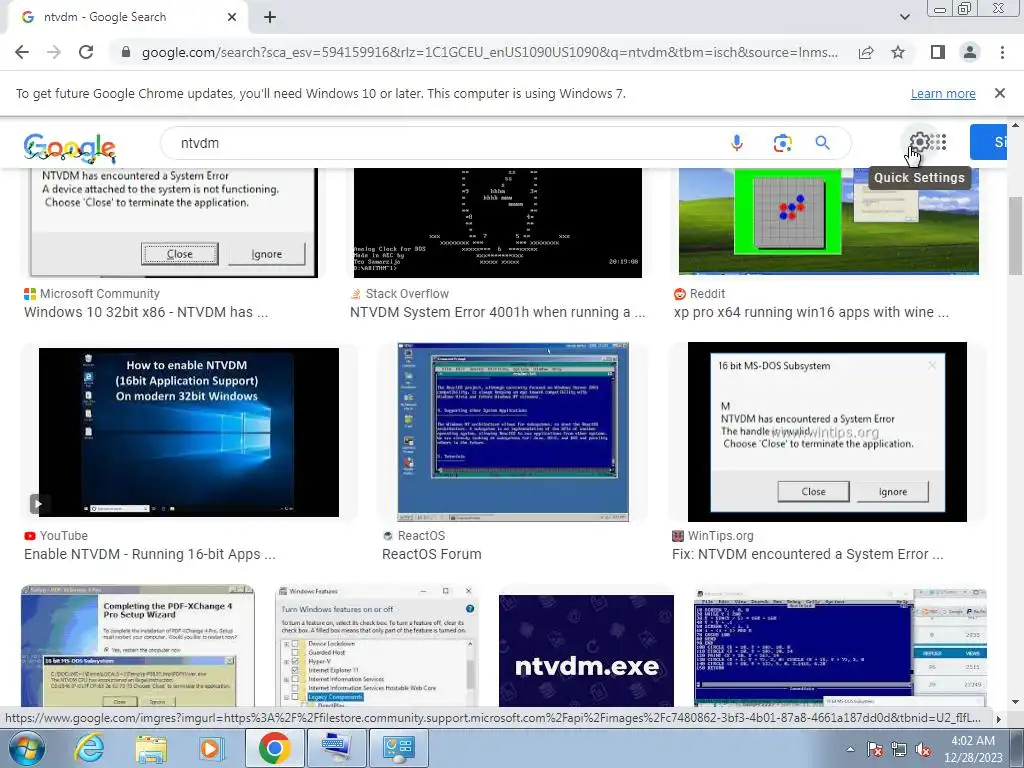Open Stack Overflow analog clock thumbnail
The image size is (1024, 768).
tap(498, 222)
